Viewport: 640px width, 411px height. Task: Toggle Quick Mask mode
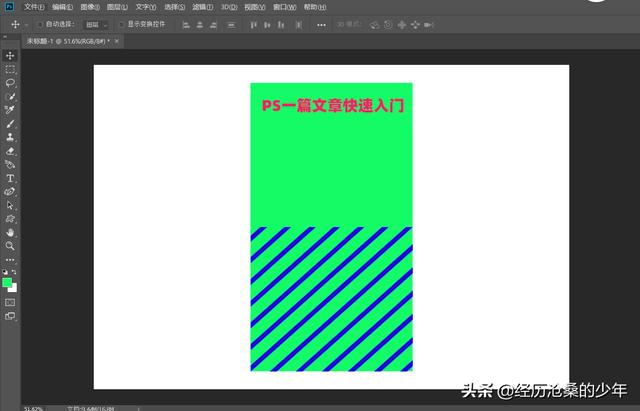(10, 302)
